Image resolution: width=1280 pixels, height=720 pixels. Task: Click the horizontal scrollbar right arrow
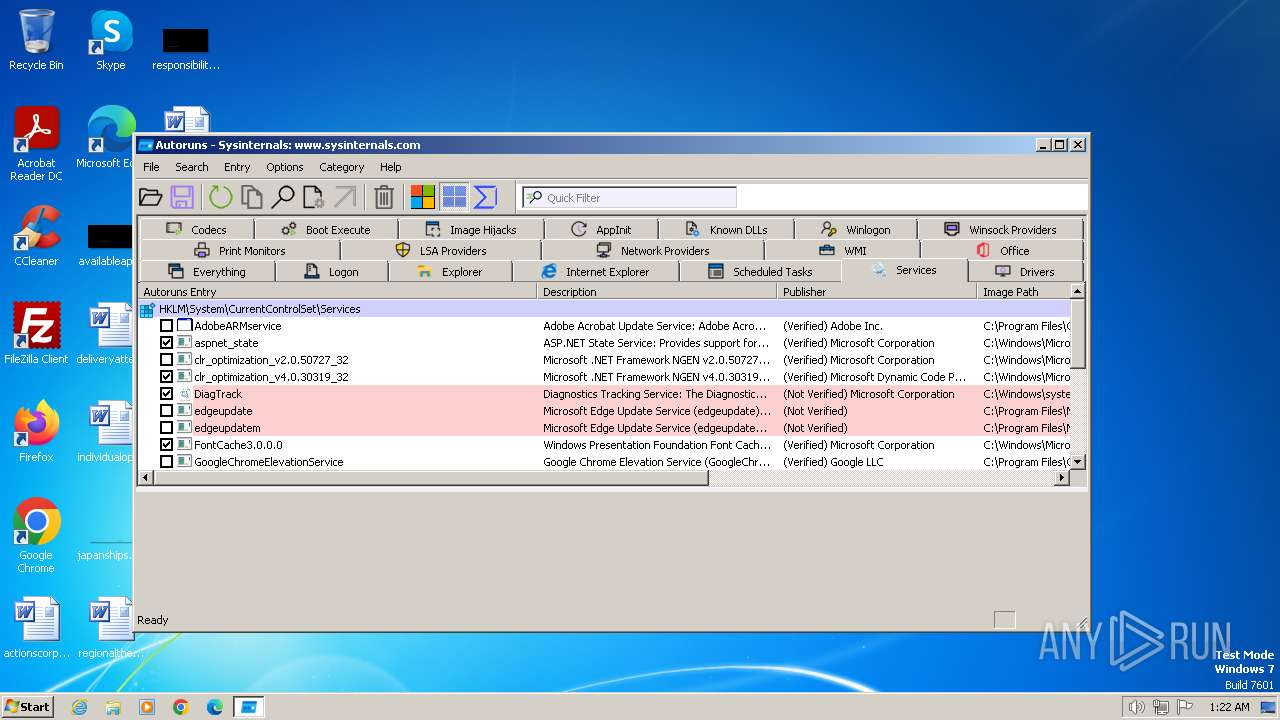[x=1062, y=478]
